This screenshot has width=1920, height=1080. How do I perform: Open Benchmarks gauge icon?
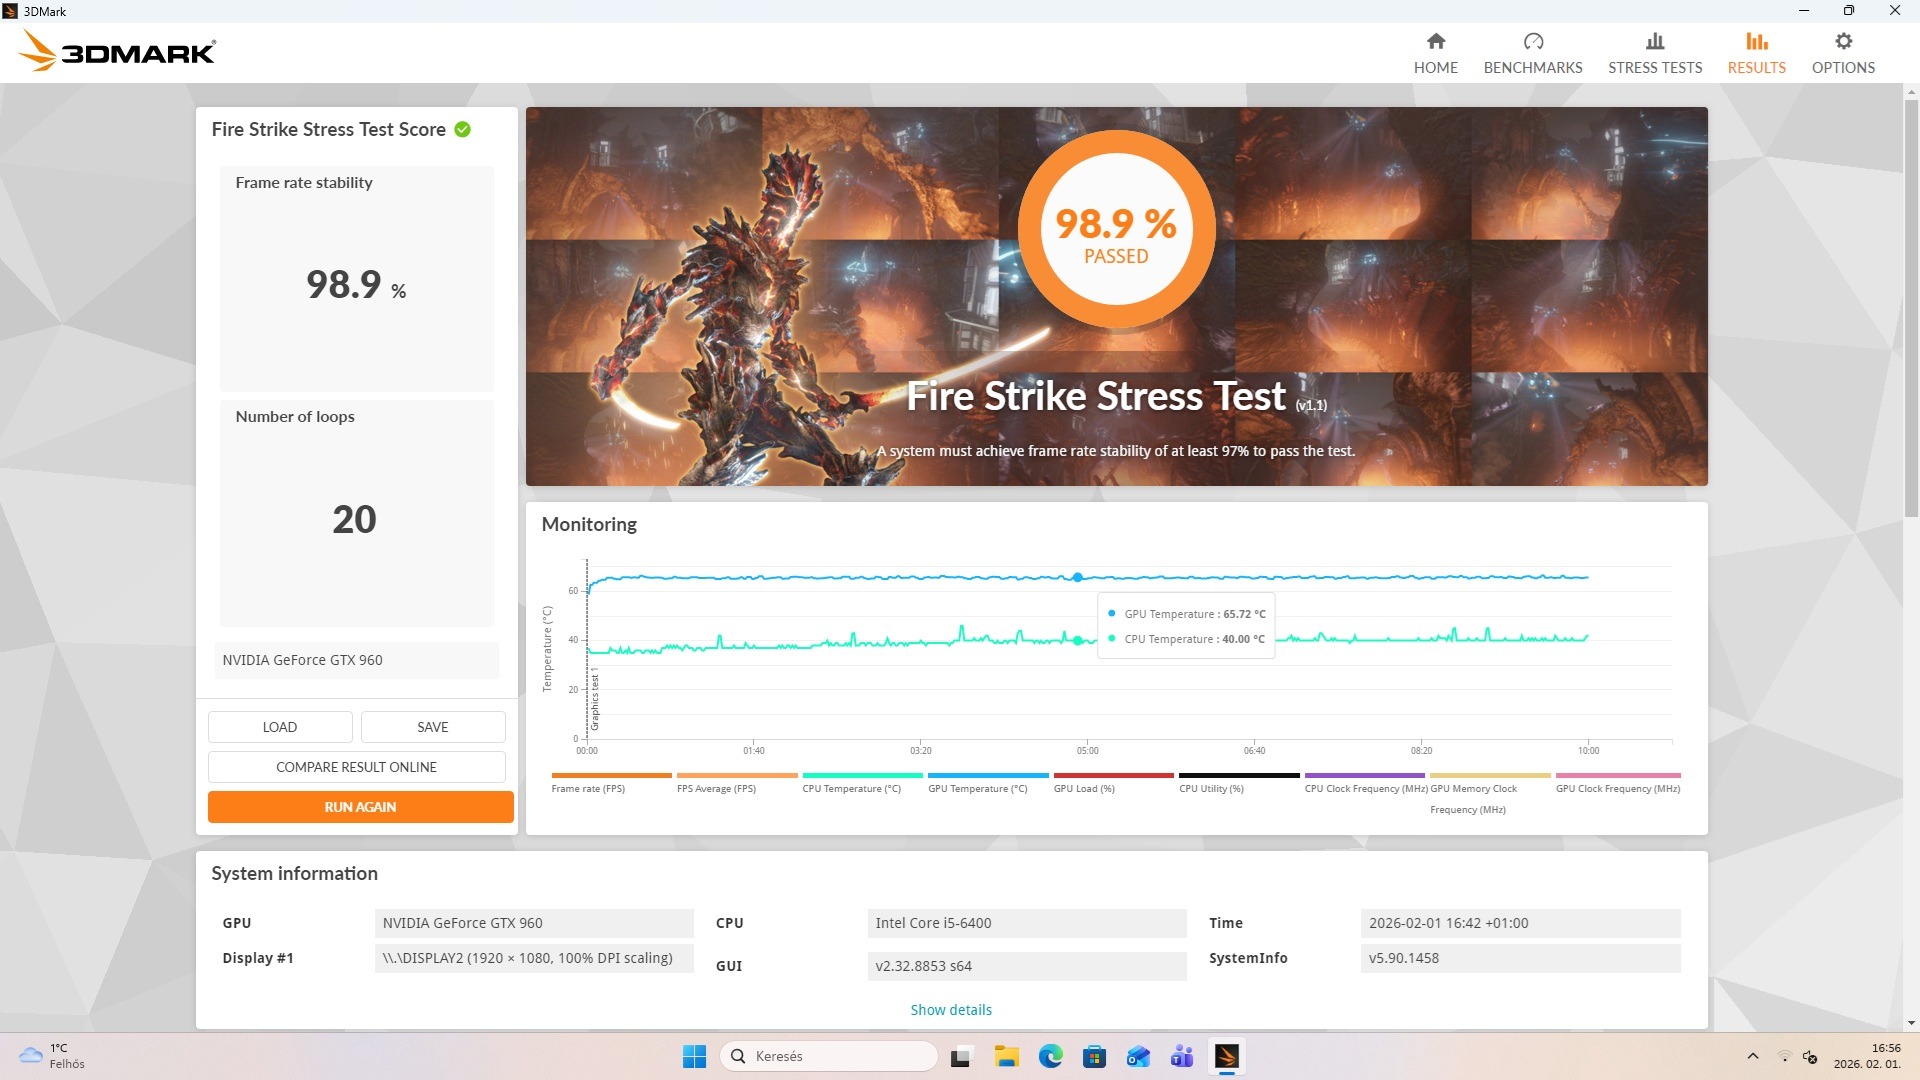click(x=1532, y=42)
